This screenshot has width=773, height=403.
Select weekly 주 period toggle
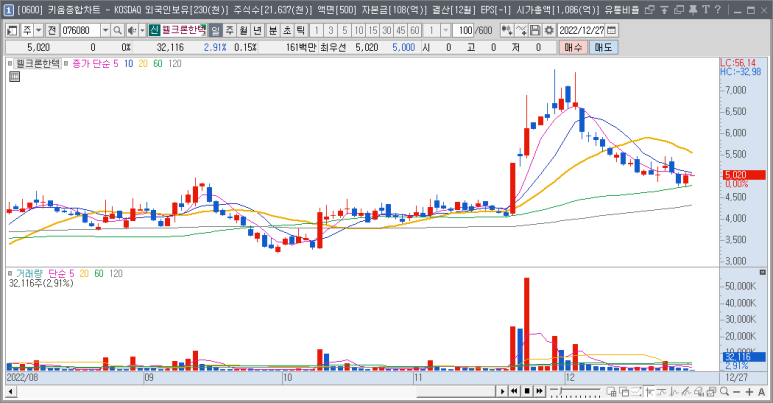pos(230,31)
